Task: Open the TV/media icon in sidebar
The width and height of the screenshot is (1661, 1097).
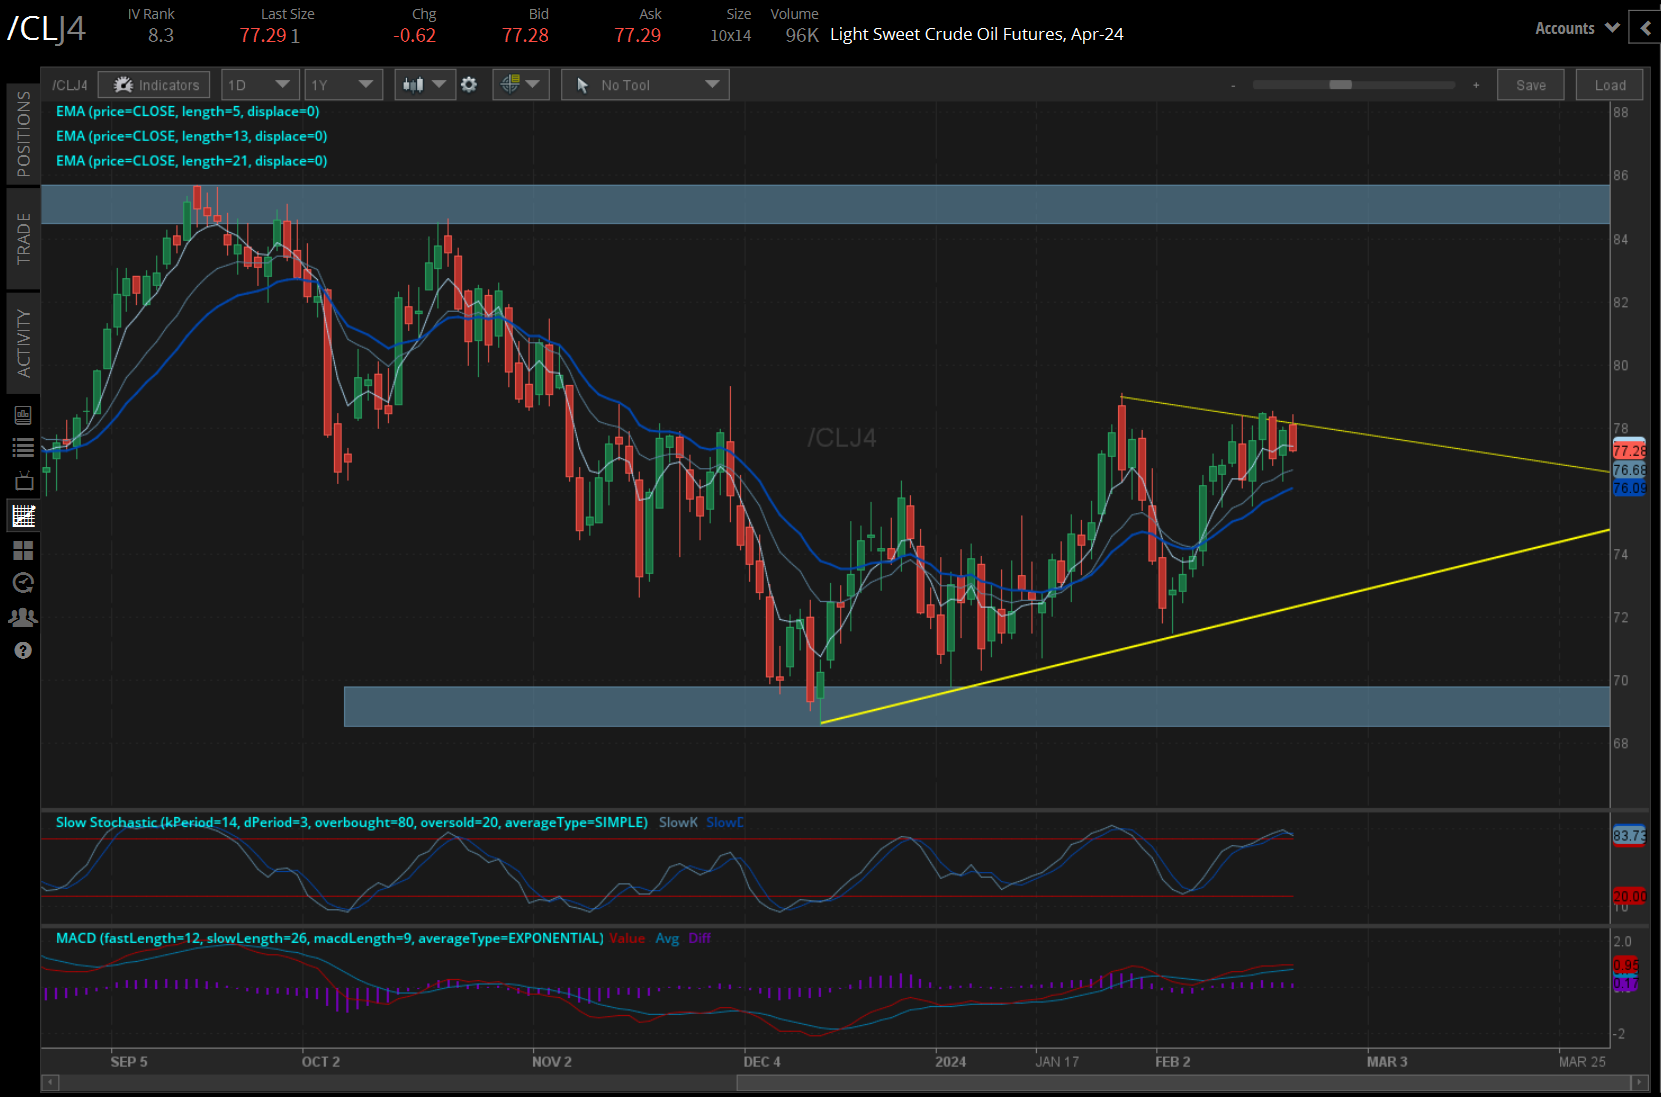Action: (23, 481)
